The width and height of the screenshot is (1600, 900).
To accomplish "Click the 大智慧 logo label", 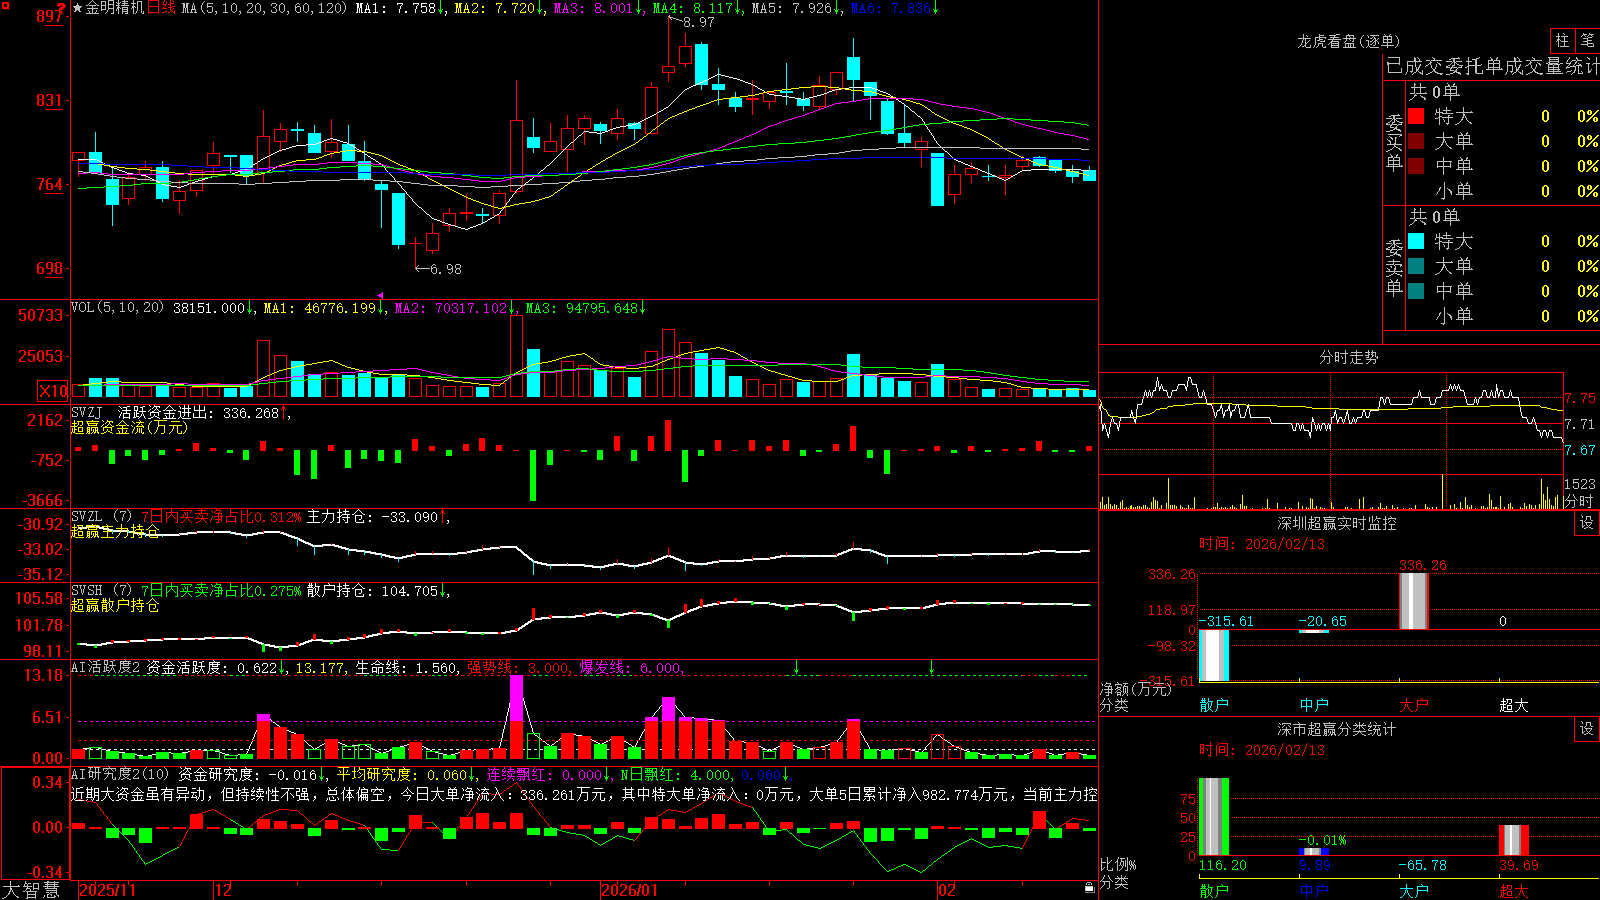I will tap(31, 890).
